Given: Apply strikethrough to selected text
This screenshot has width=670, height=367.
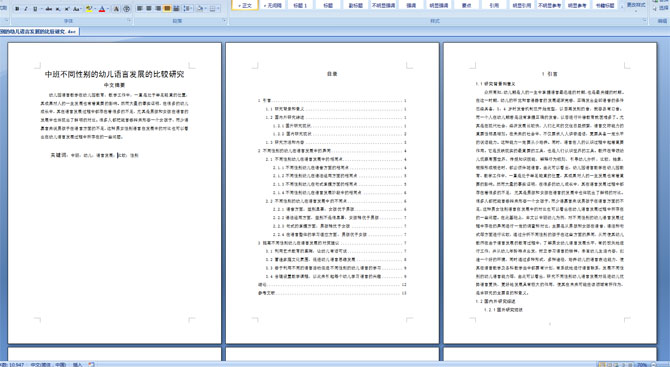Looking at the screenshot, I should point(49,9).
